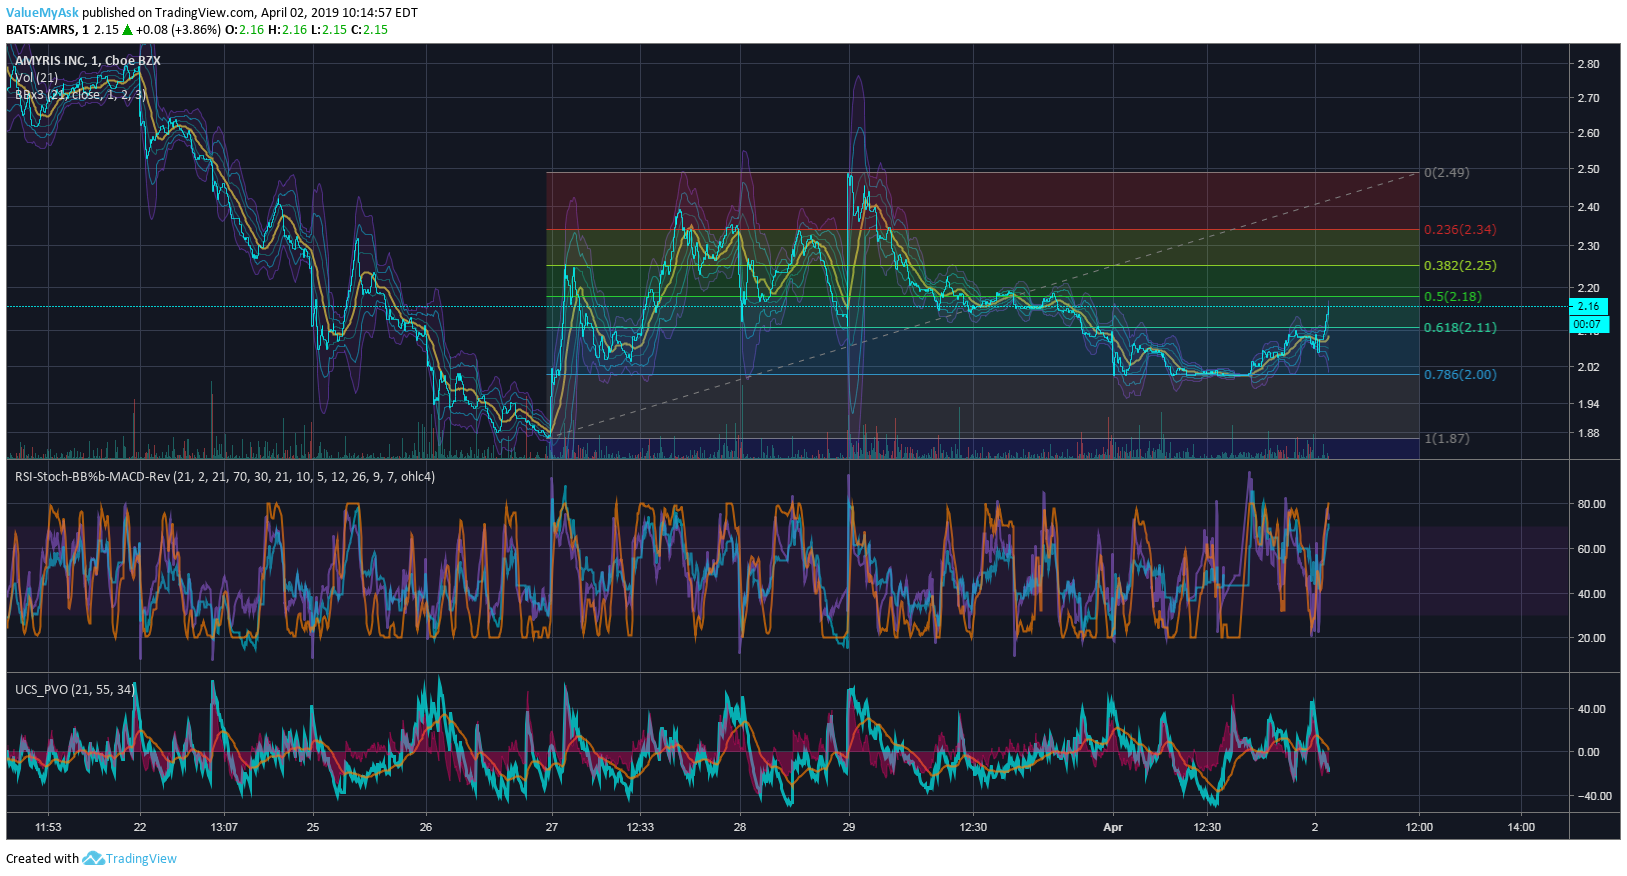Click the 00:07 countdown timer tag
Viewport: 1627px width, 876px height.
[1588, 324]
